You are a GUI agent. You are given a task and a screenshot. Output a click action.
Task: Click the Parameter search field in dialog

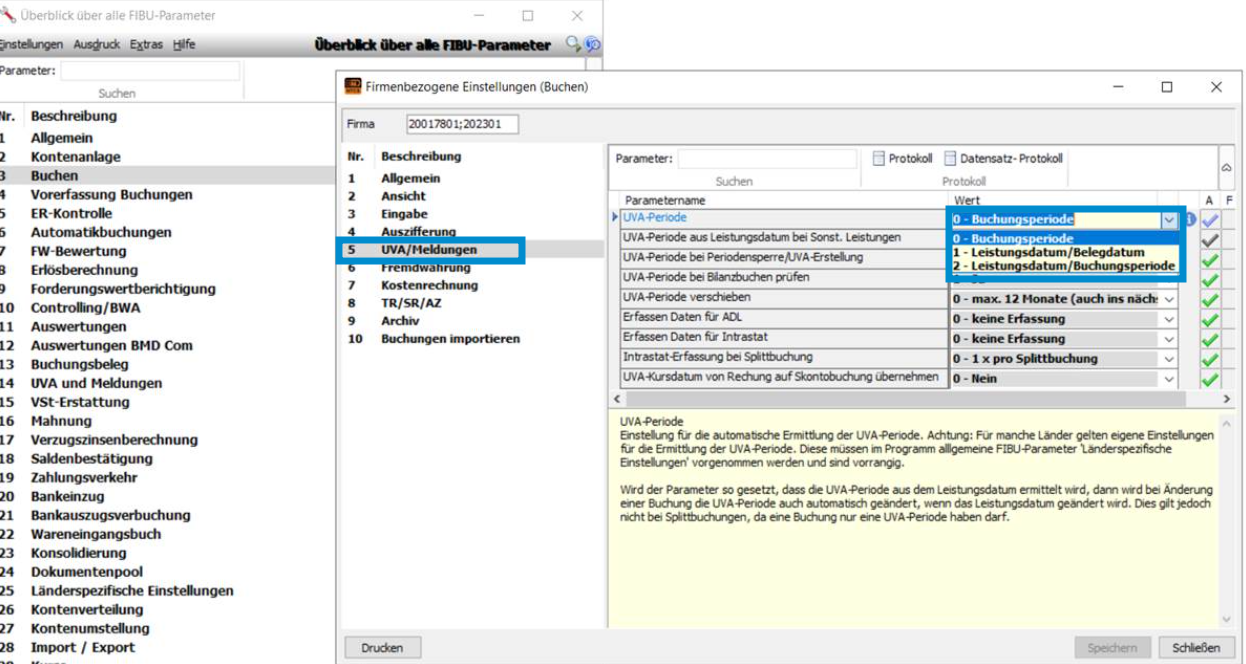[767, 159]
